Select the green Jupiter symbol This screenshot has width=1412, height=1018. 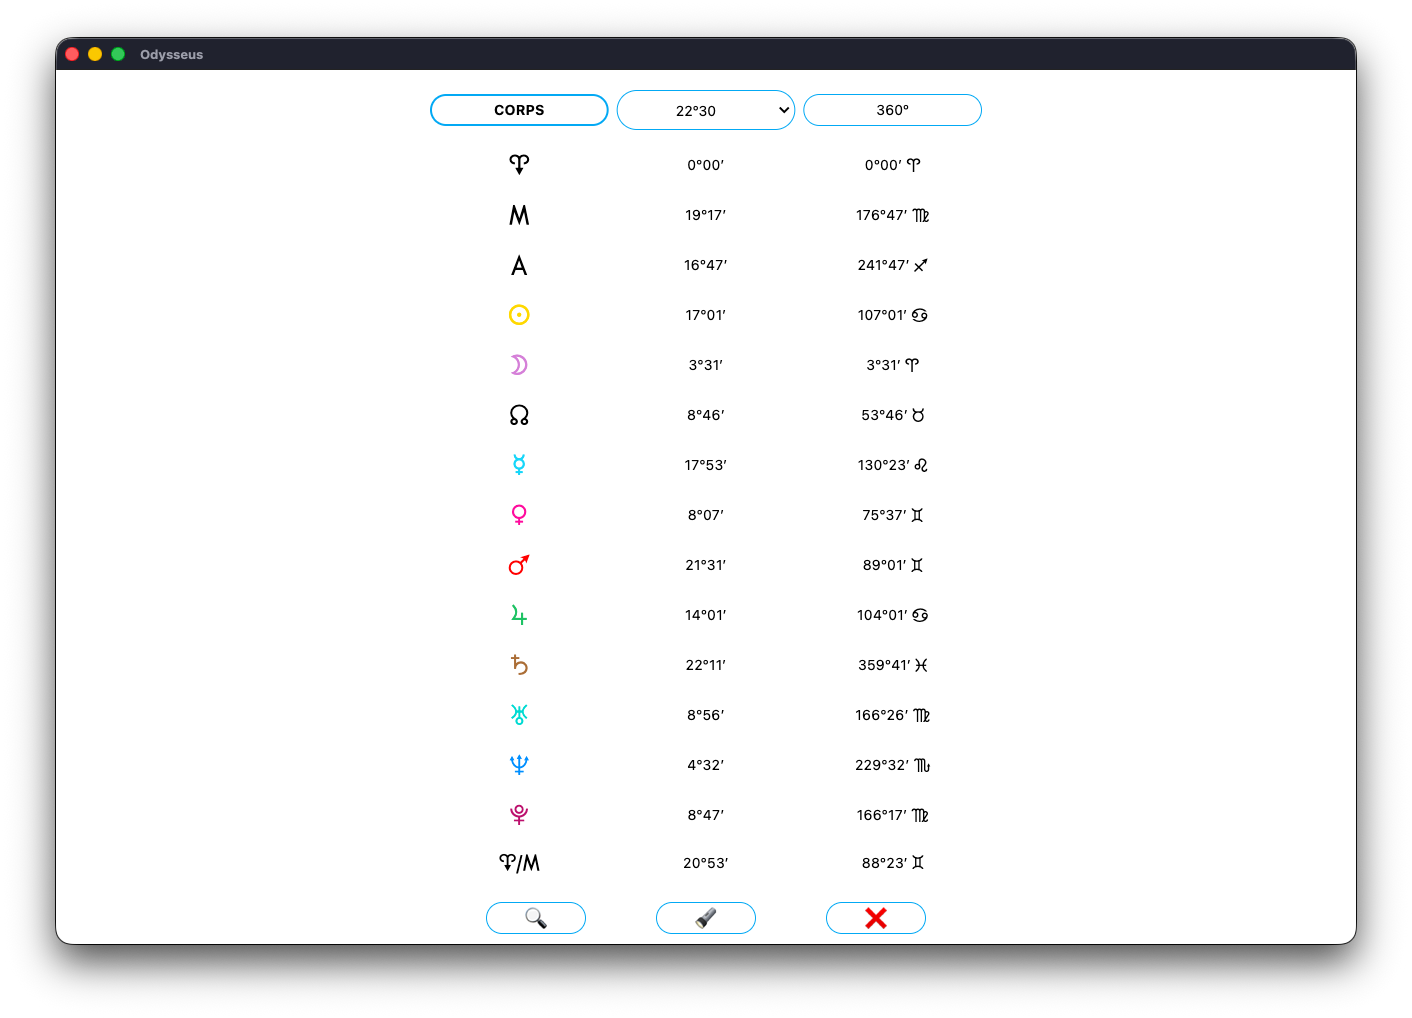pyautogui.click(x=519, y=615)
